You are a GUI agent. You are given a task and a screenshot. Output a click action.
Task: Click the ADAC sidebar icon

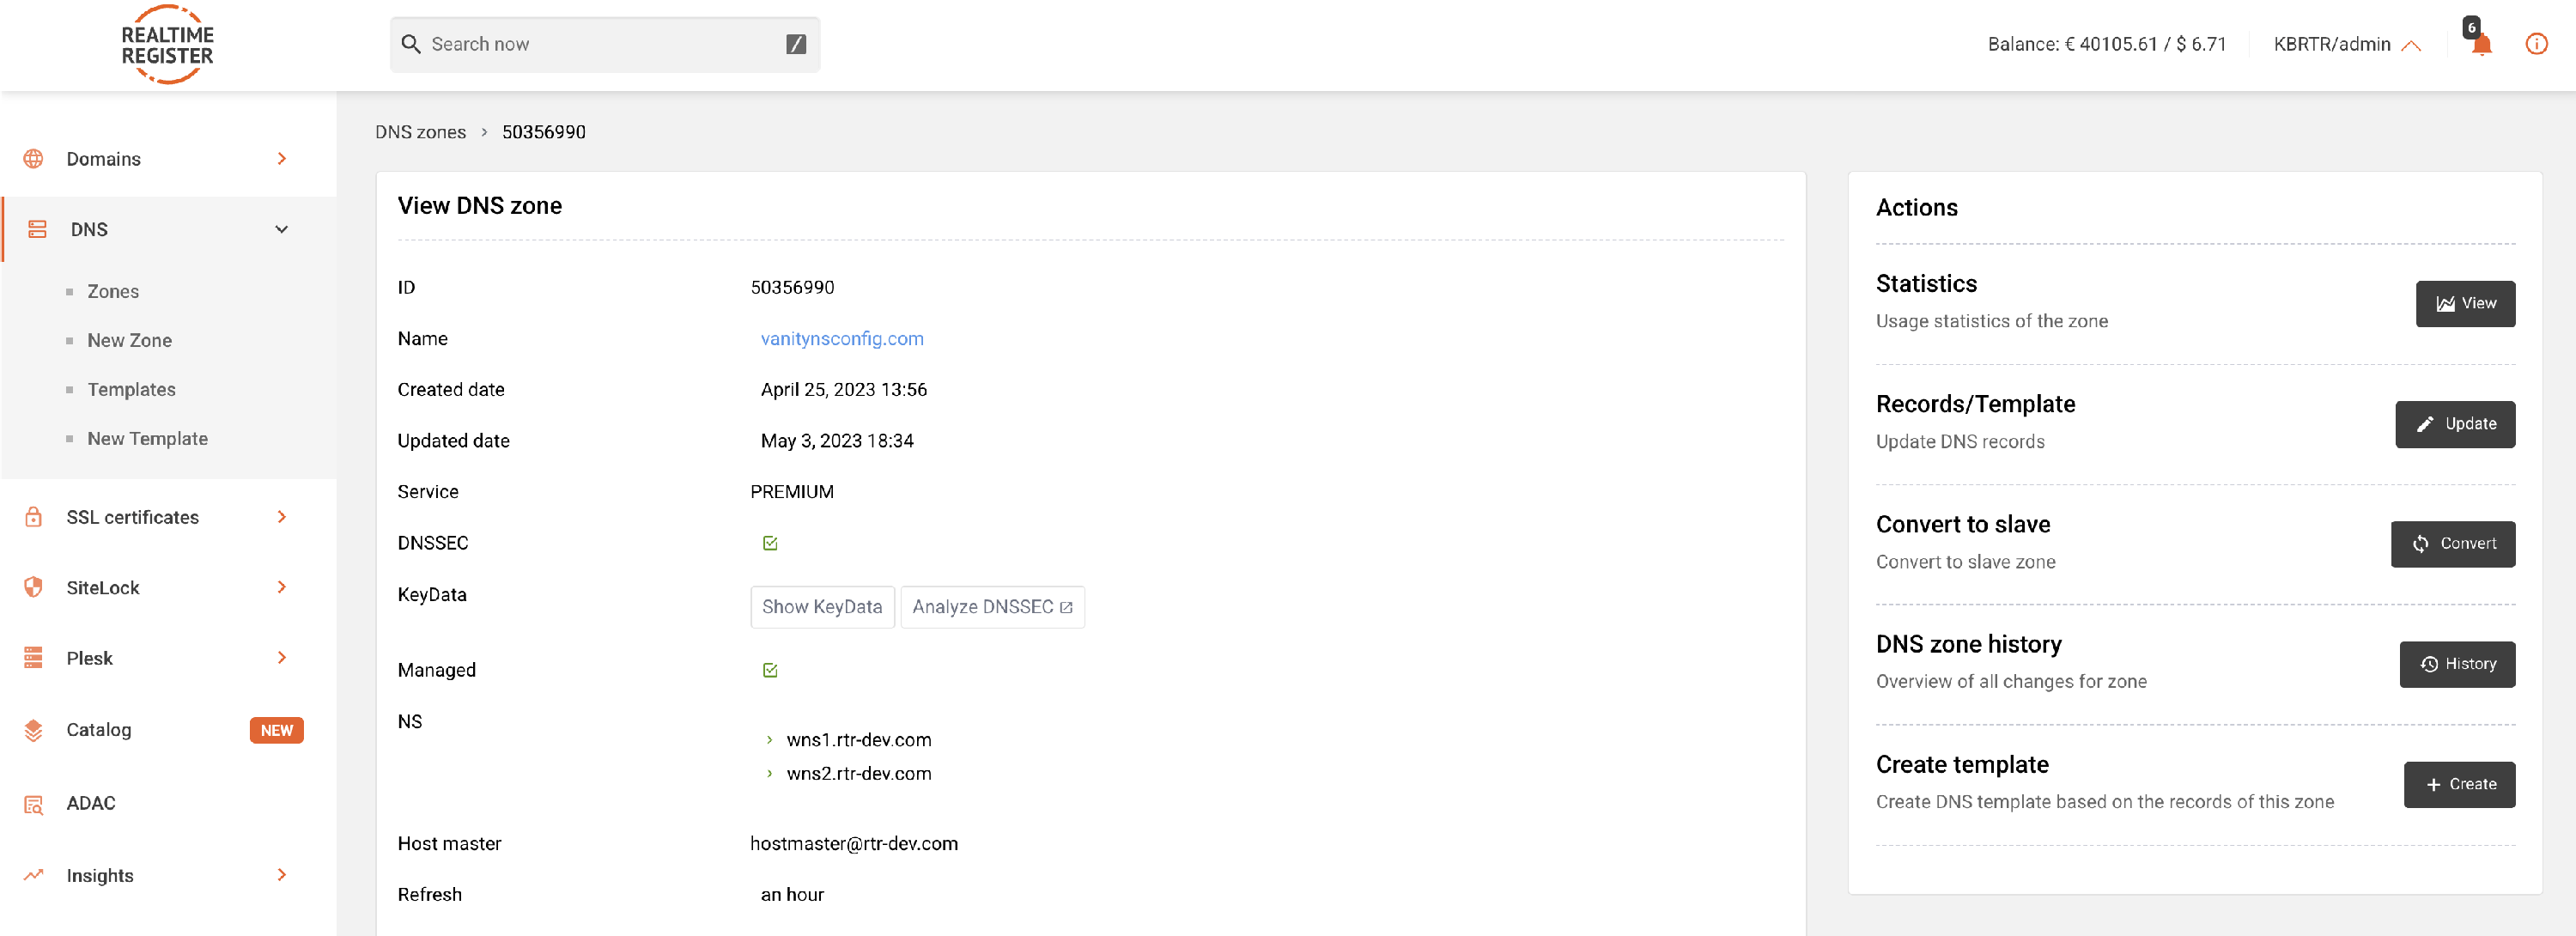pos(34,803)
